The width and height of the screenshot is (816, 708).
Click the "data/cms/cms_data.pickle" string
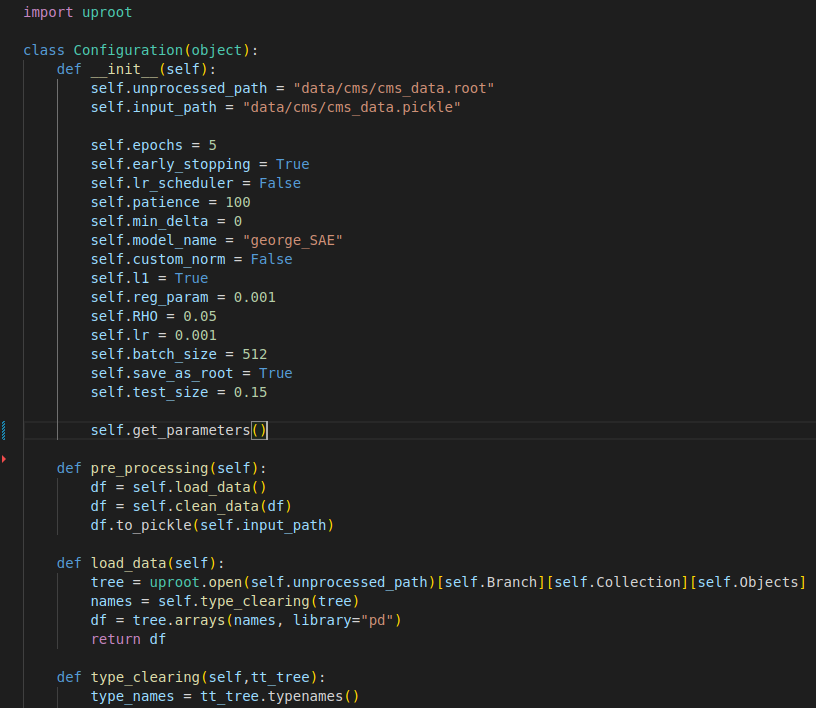point(351,107)
